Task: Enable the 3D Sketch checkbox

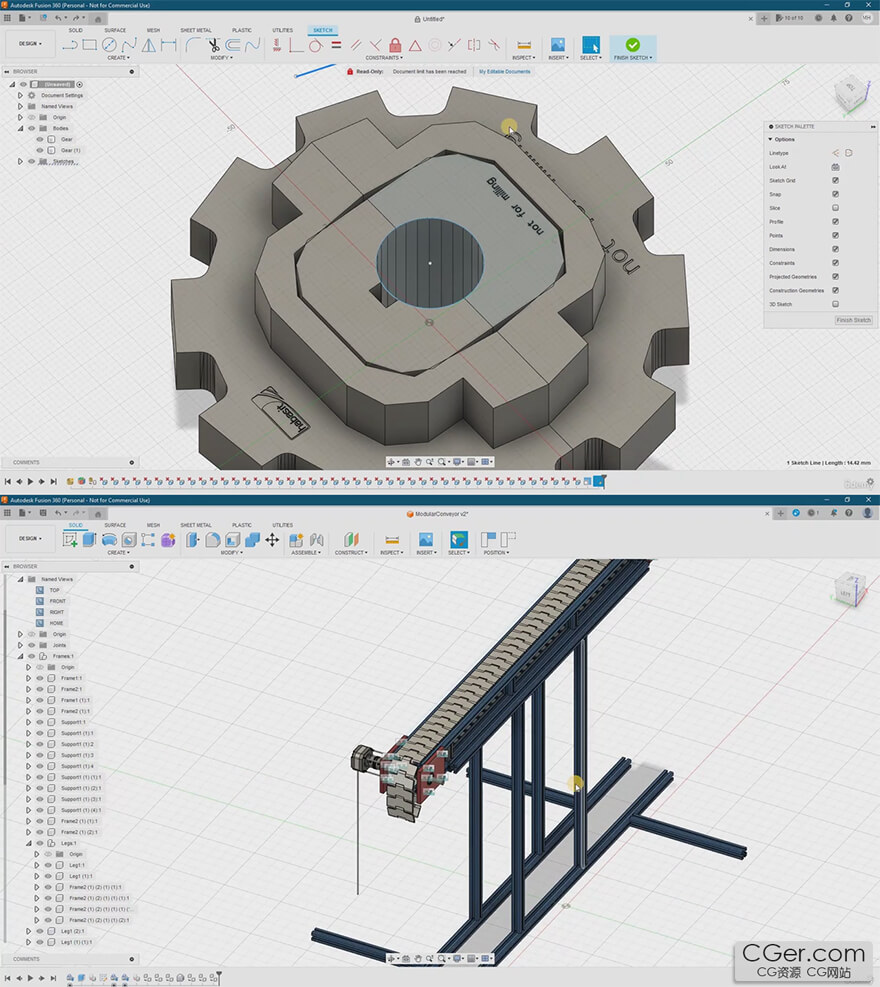Action: [x=835, y=304]
